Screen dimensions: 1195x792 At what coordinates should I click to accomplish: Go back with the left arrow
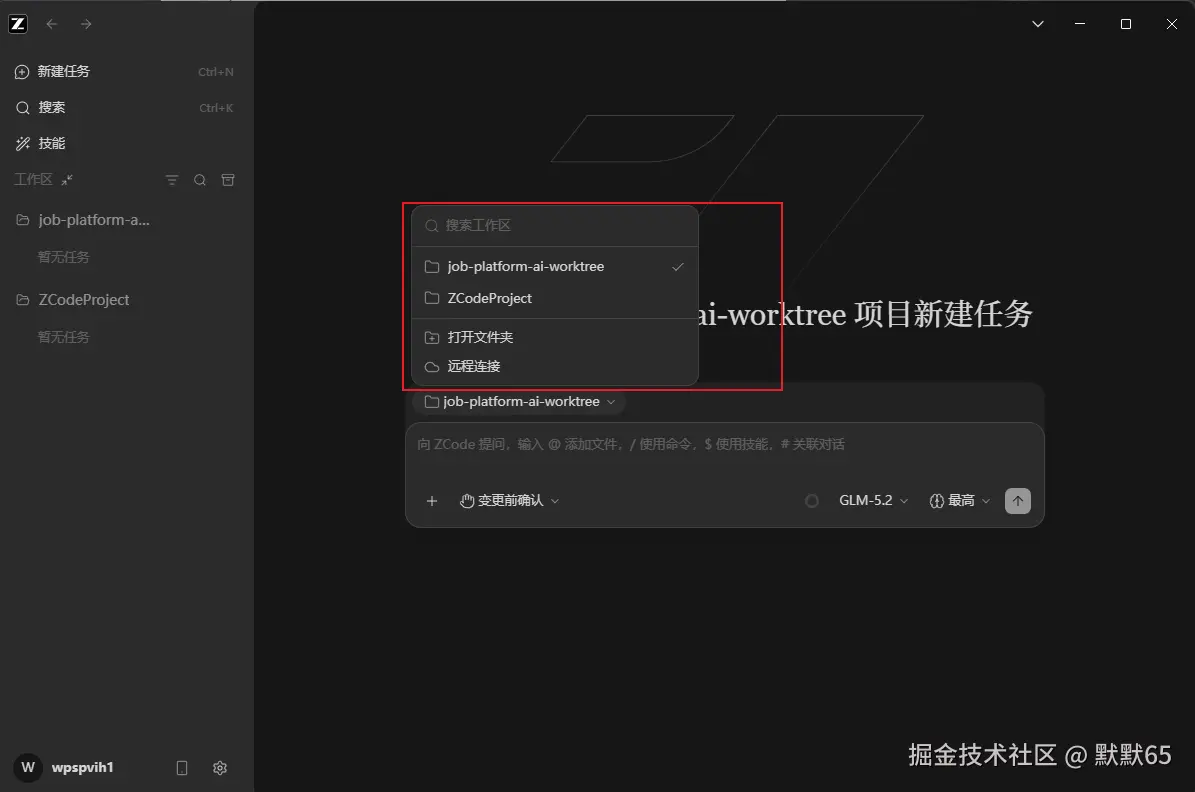[52, 24]
